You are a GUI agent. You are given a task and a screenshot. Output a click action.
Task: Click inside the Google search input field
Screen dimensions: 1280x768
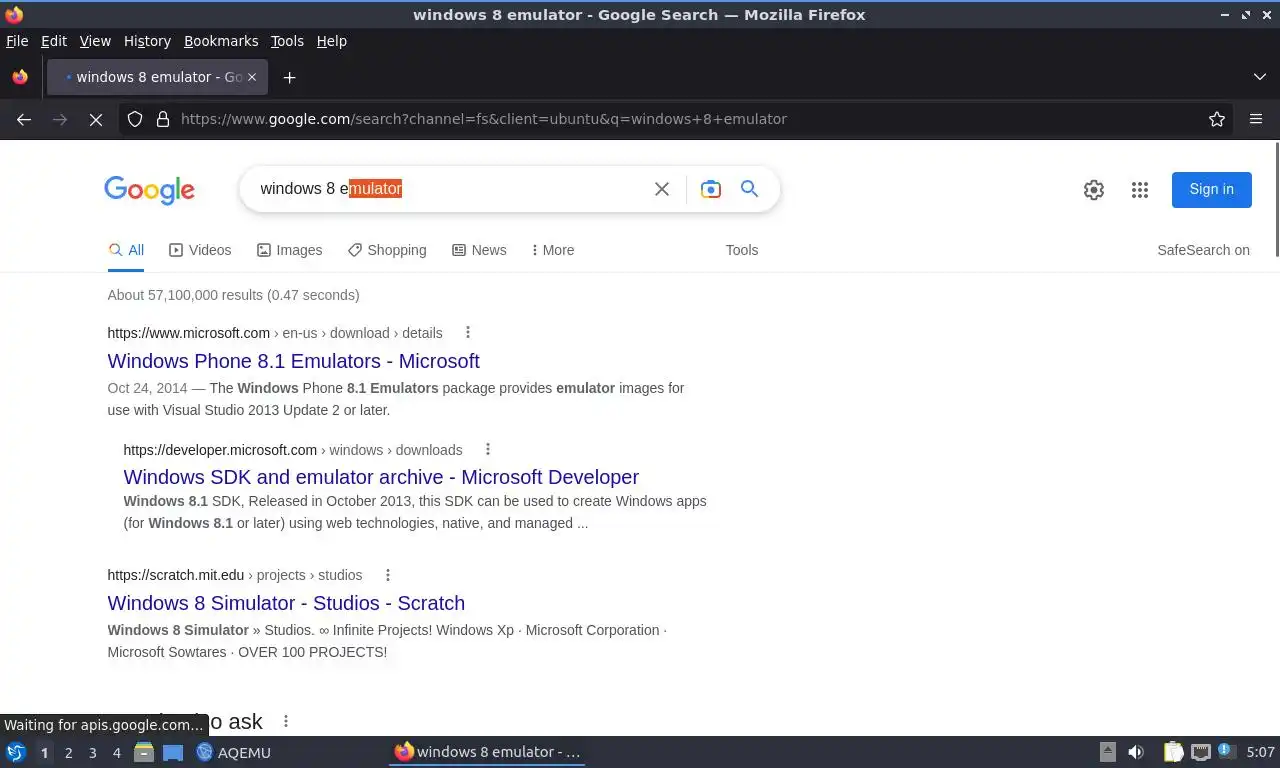point(450,189)
